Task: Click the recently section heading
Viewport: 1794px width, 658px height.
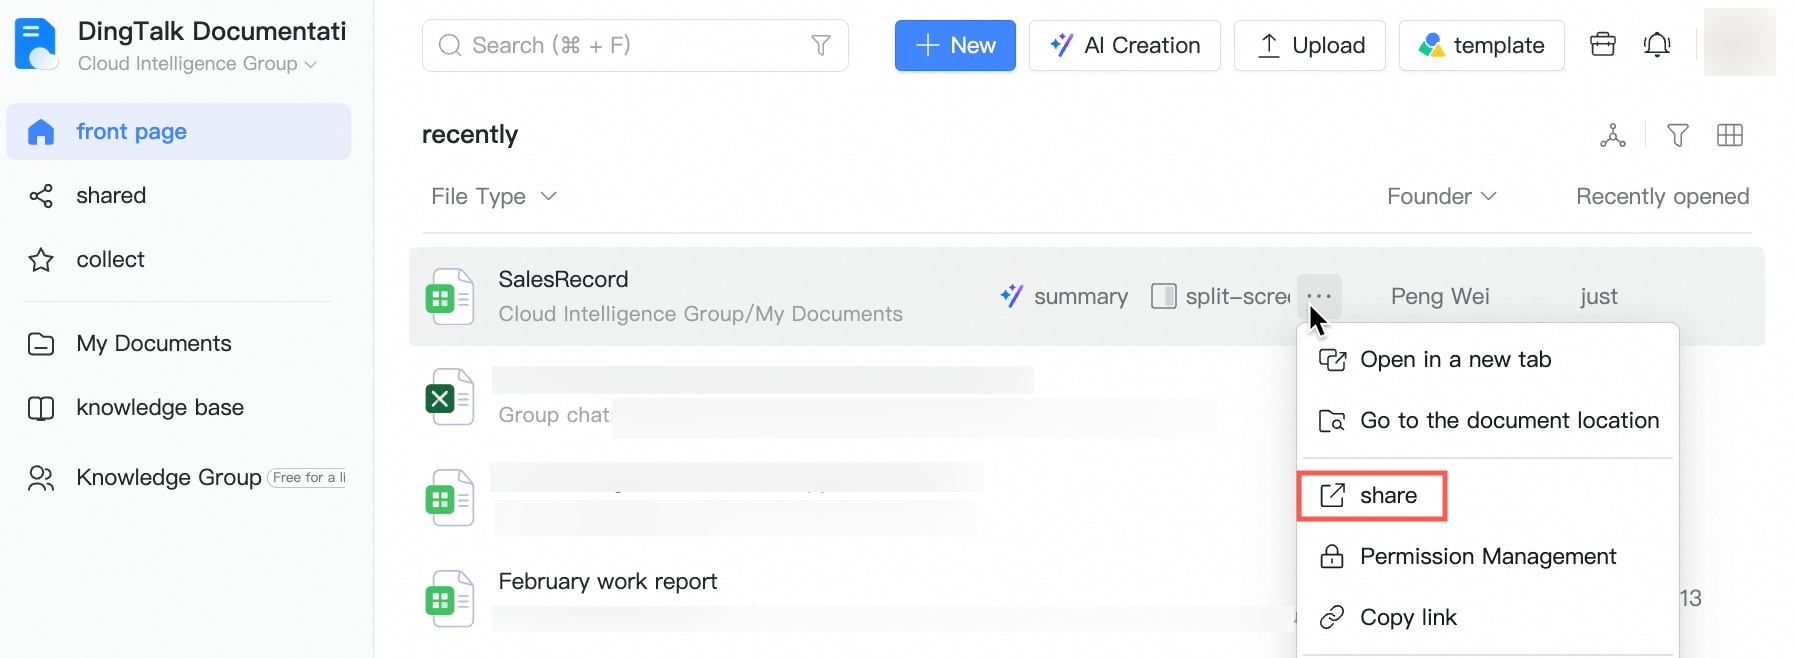Action: 470,135
